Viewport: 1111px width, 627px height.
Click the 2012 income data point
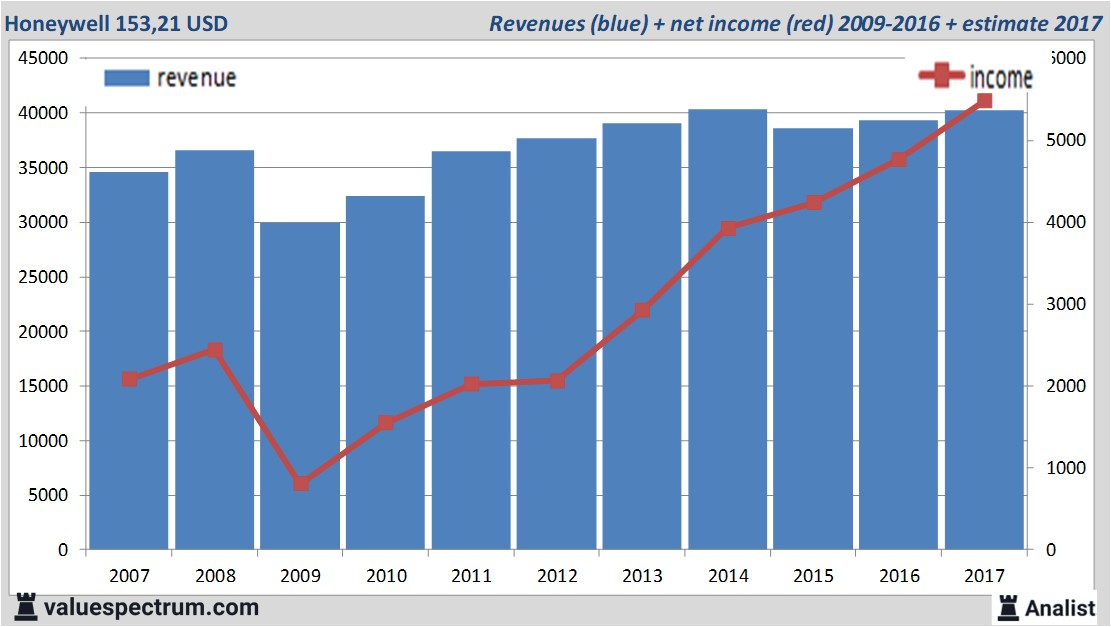tap(557, 381)
